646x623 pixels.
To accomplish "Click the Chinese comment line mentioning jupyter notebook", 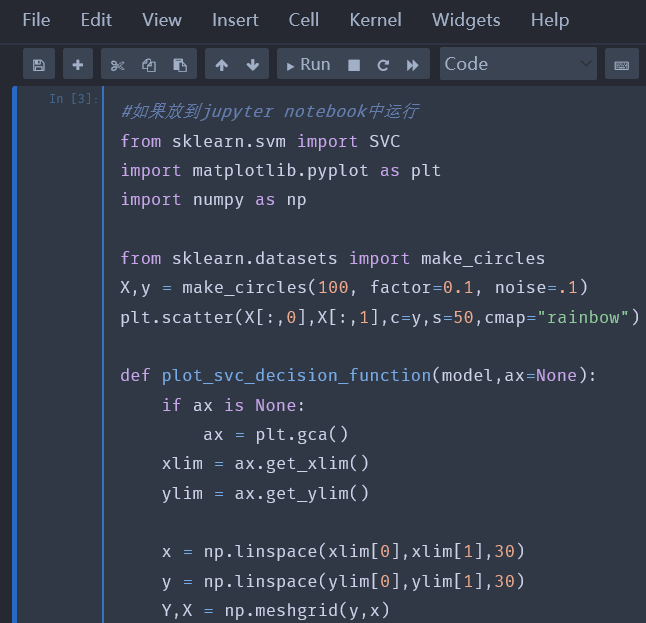I will 269,112.
